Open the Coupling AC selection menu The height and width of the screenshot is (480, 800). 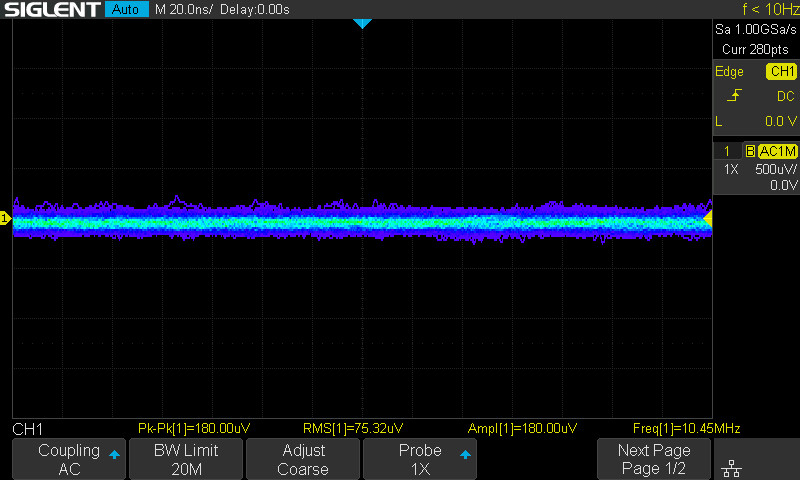(x=69, y=459)
